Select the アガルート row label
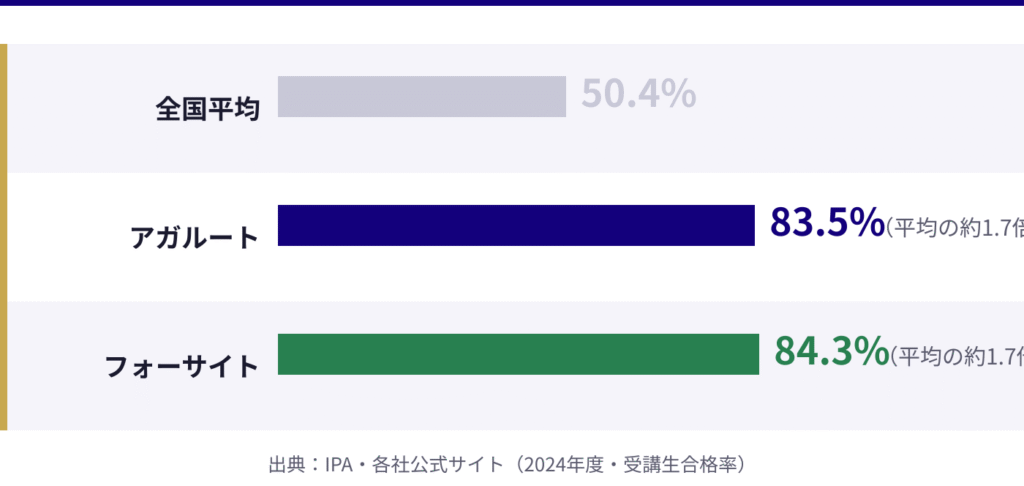The height and width of the screenshot is (486, 1024). pyautogui.click(x=194, y=237)
